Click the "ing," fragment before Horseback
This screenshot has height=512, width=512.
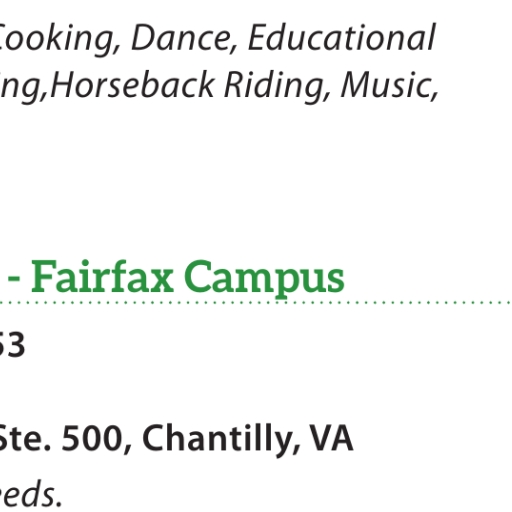(23, 87)
